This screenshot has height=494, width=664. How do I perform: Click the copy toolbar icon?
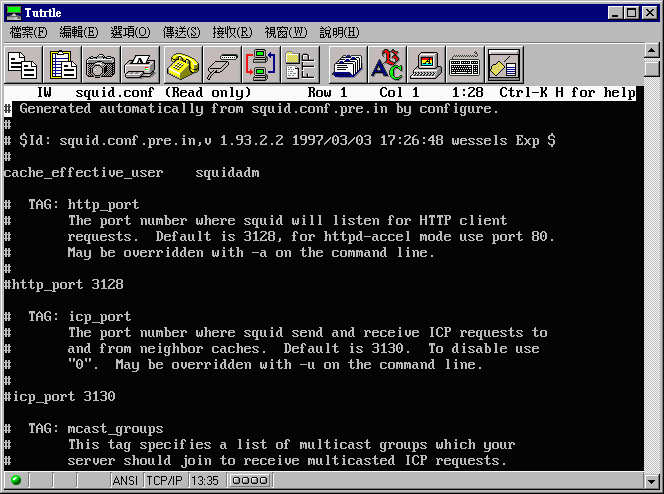click(x=22, y=65)
